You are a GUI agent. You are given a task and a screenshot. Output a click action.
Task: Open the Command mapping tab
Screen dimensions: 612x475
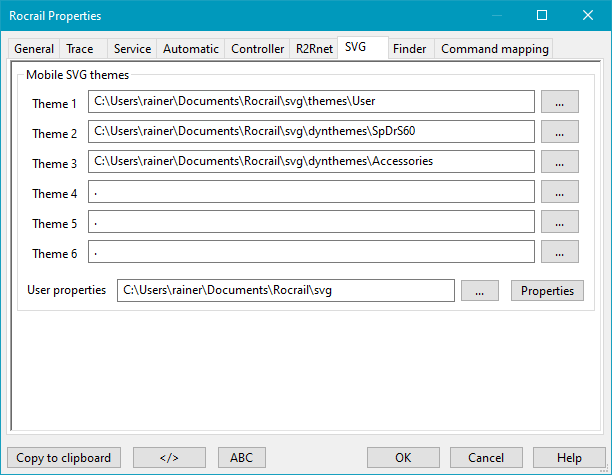(x=494, y=49)
